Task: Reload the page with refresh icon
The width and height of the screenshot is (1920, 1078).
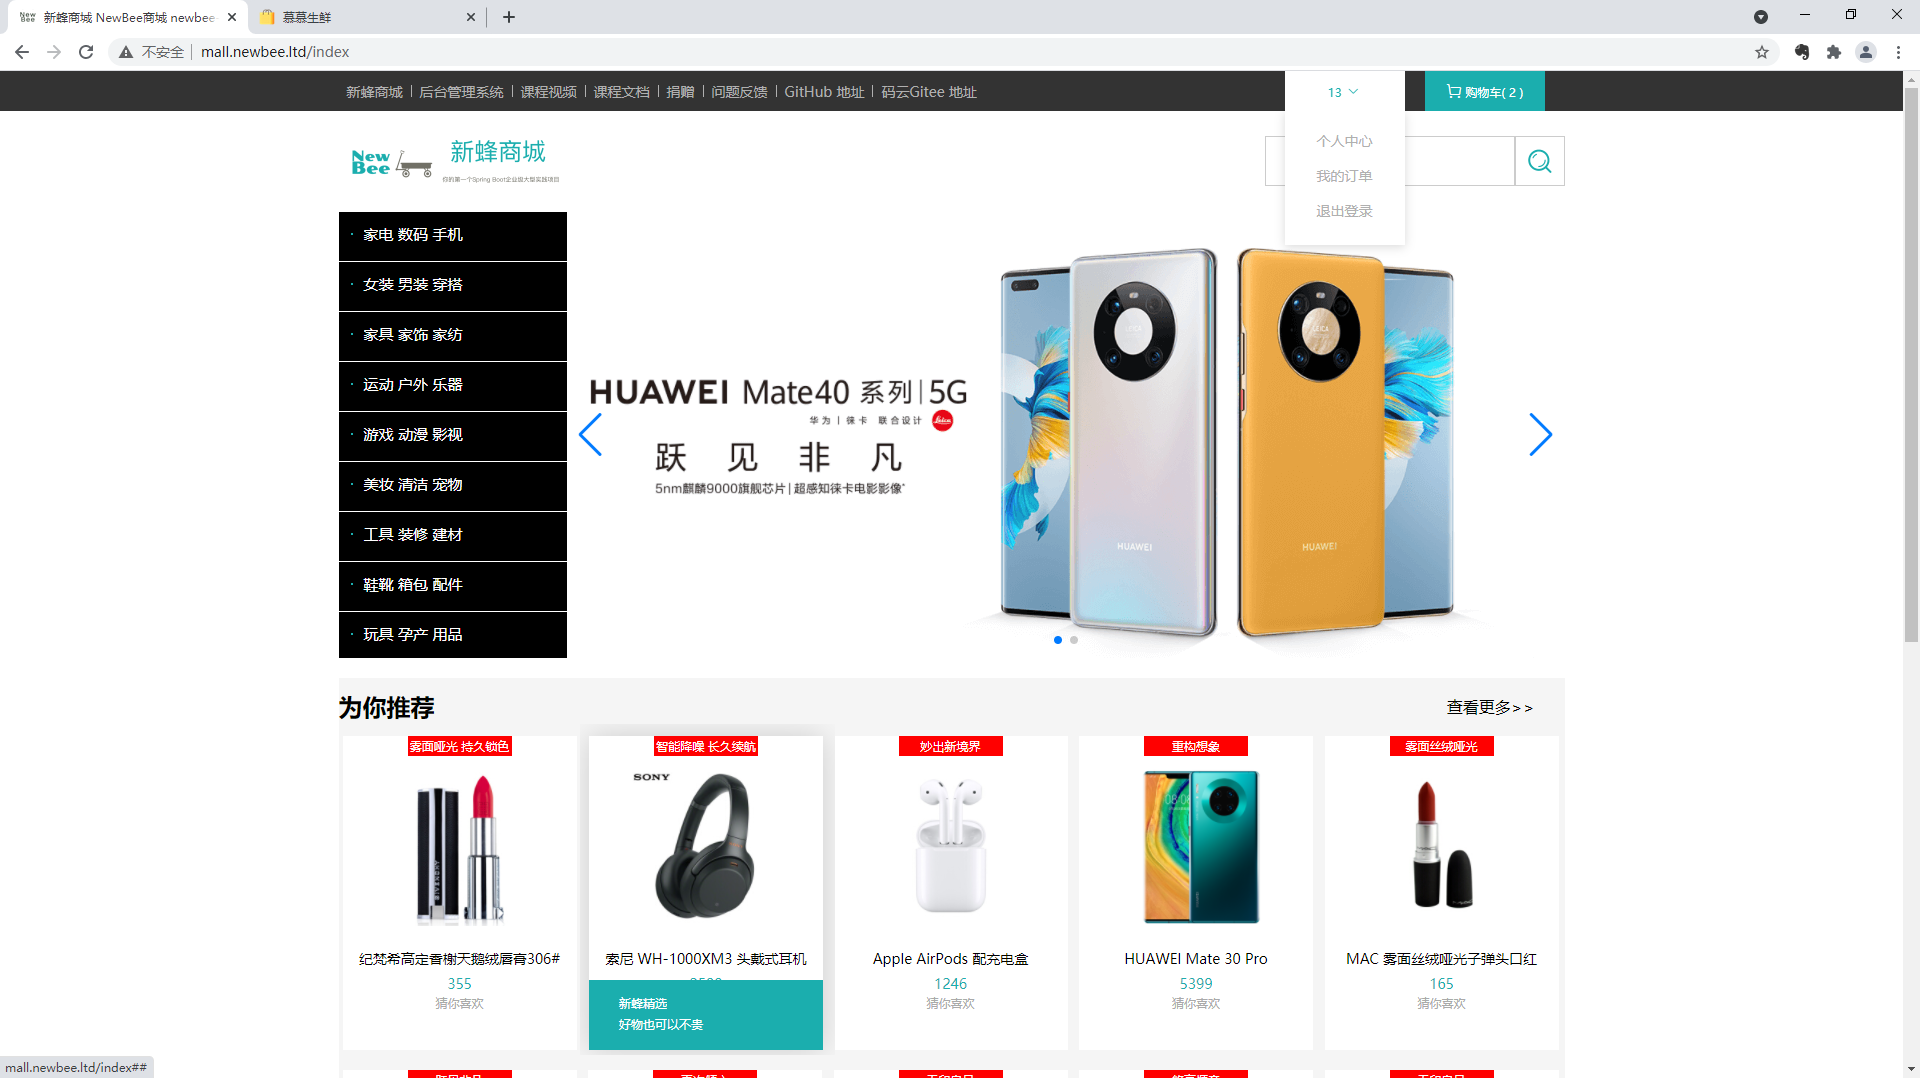Action: (86, 52)
